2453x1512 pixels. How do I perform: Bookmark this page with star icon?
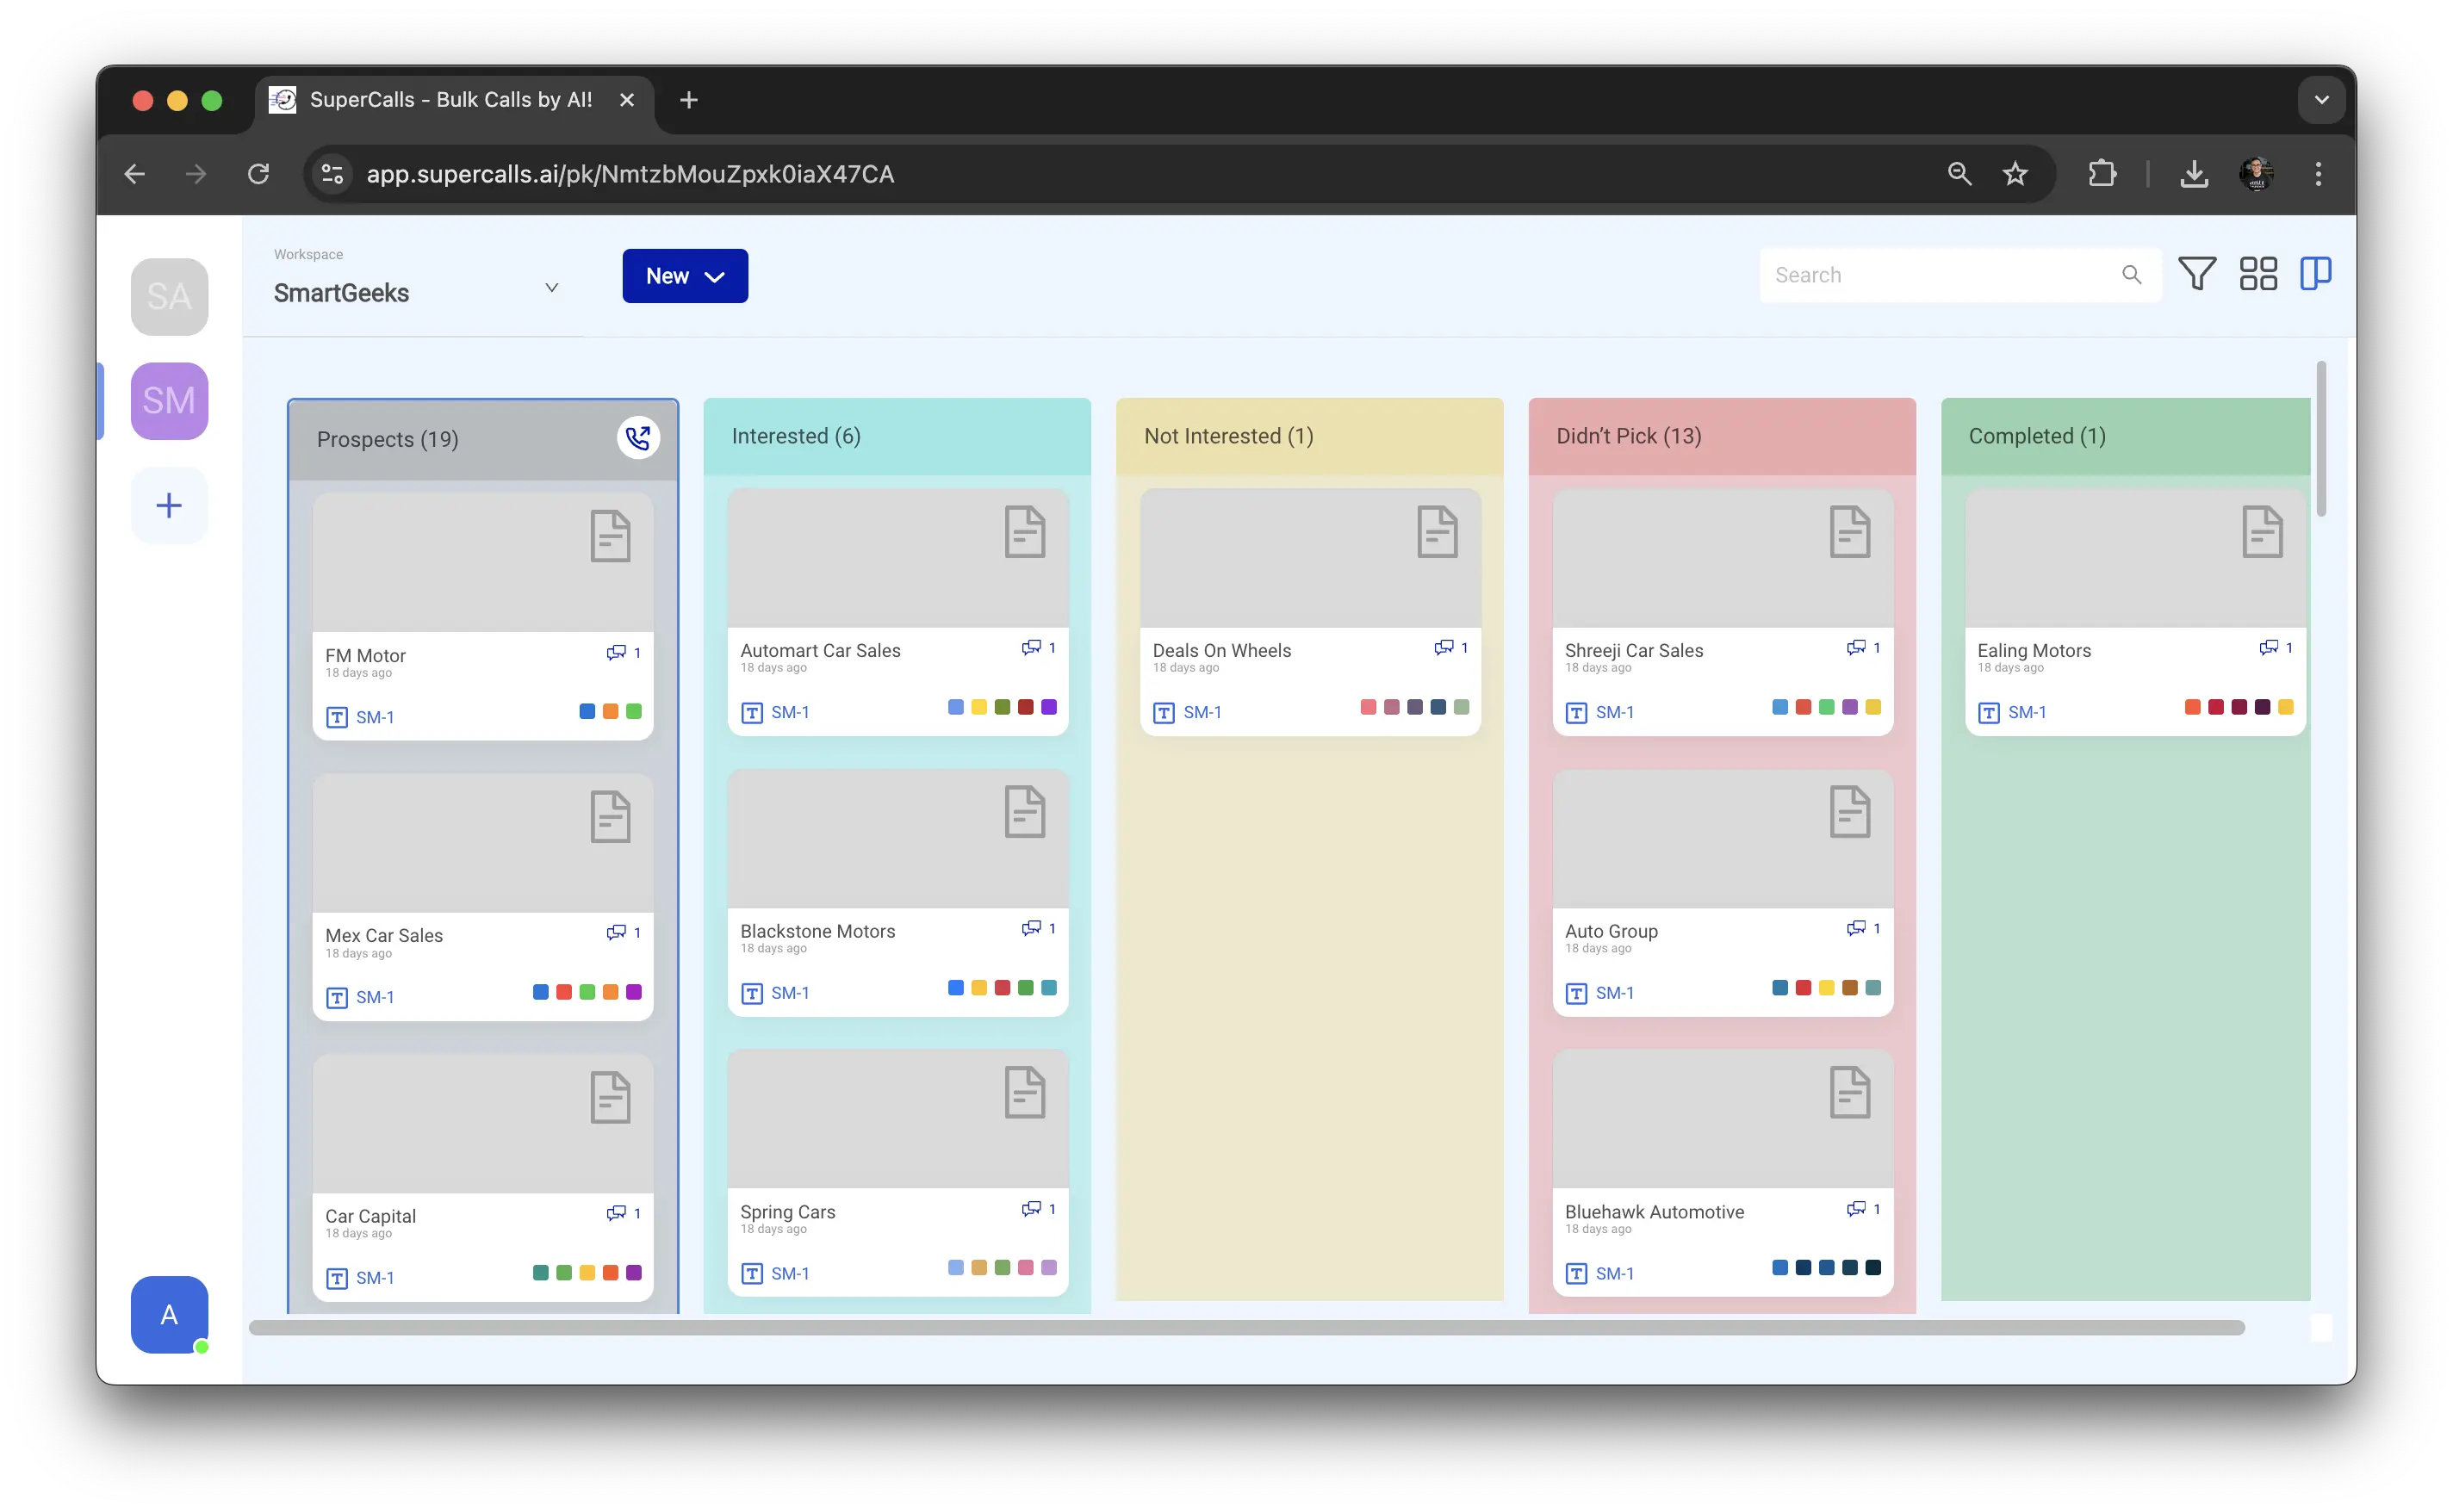pos(2015,174)
